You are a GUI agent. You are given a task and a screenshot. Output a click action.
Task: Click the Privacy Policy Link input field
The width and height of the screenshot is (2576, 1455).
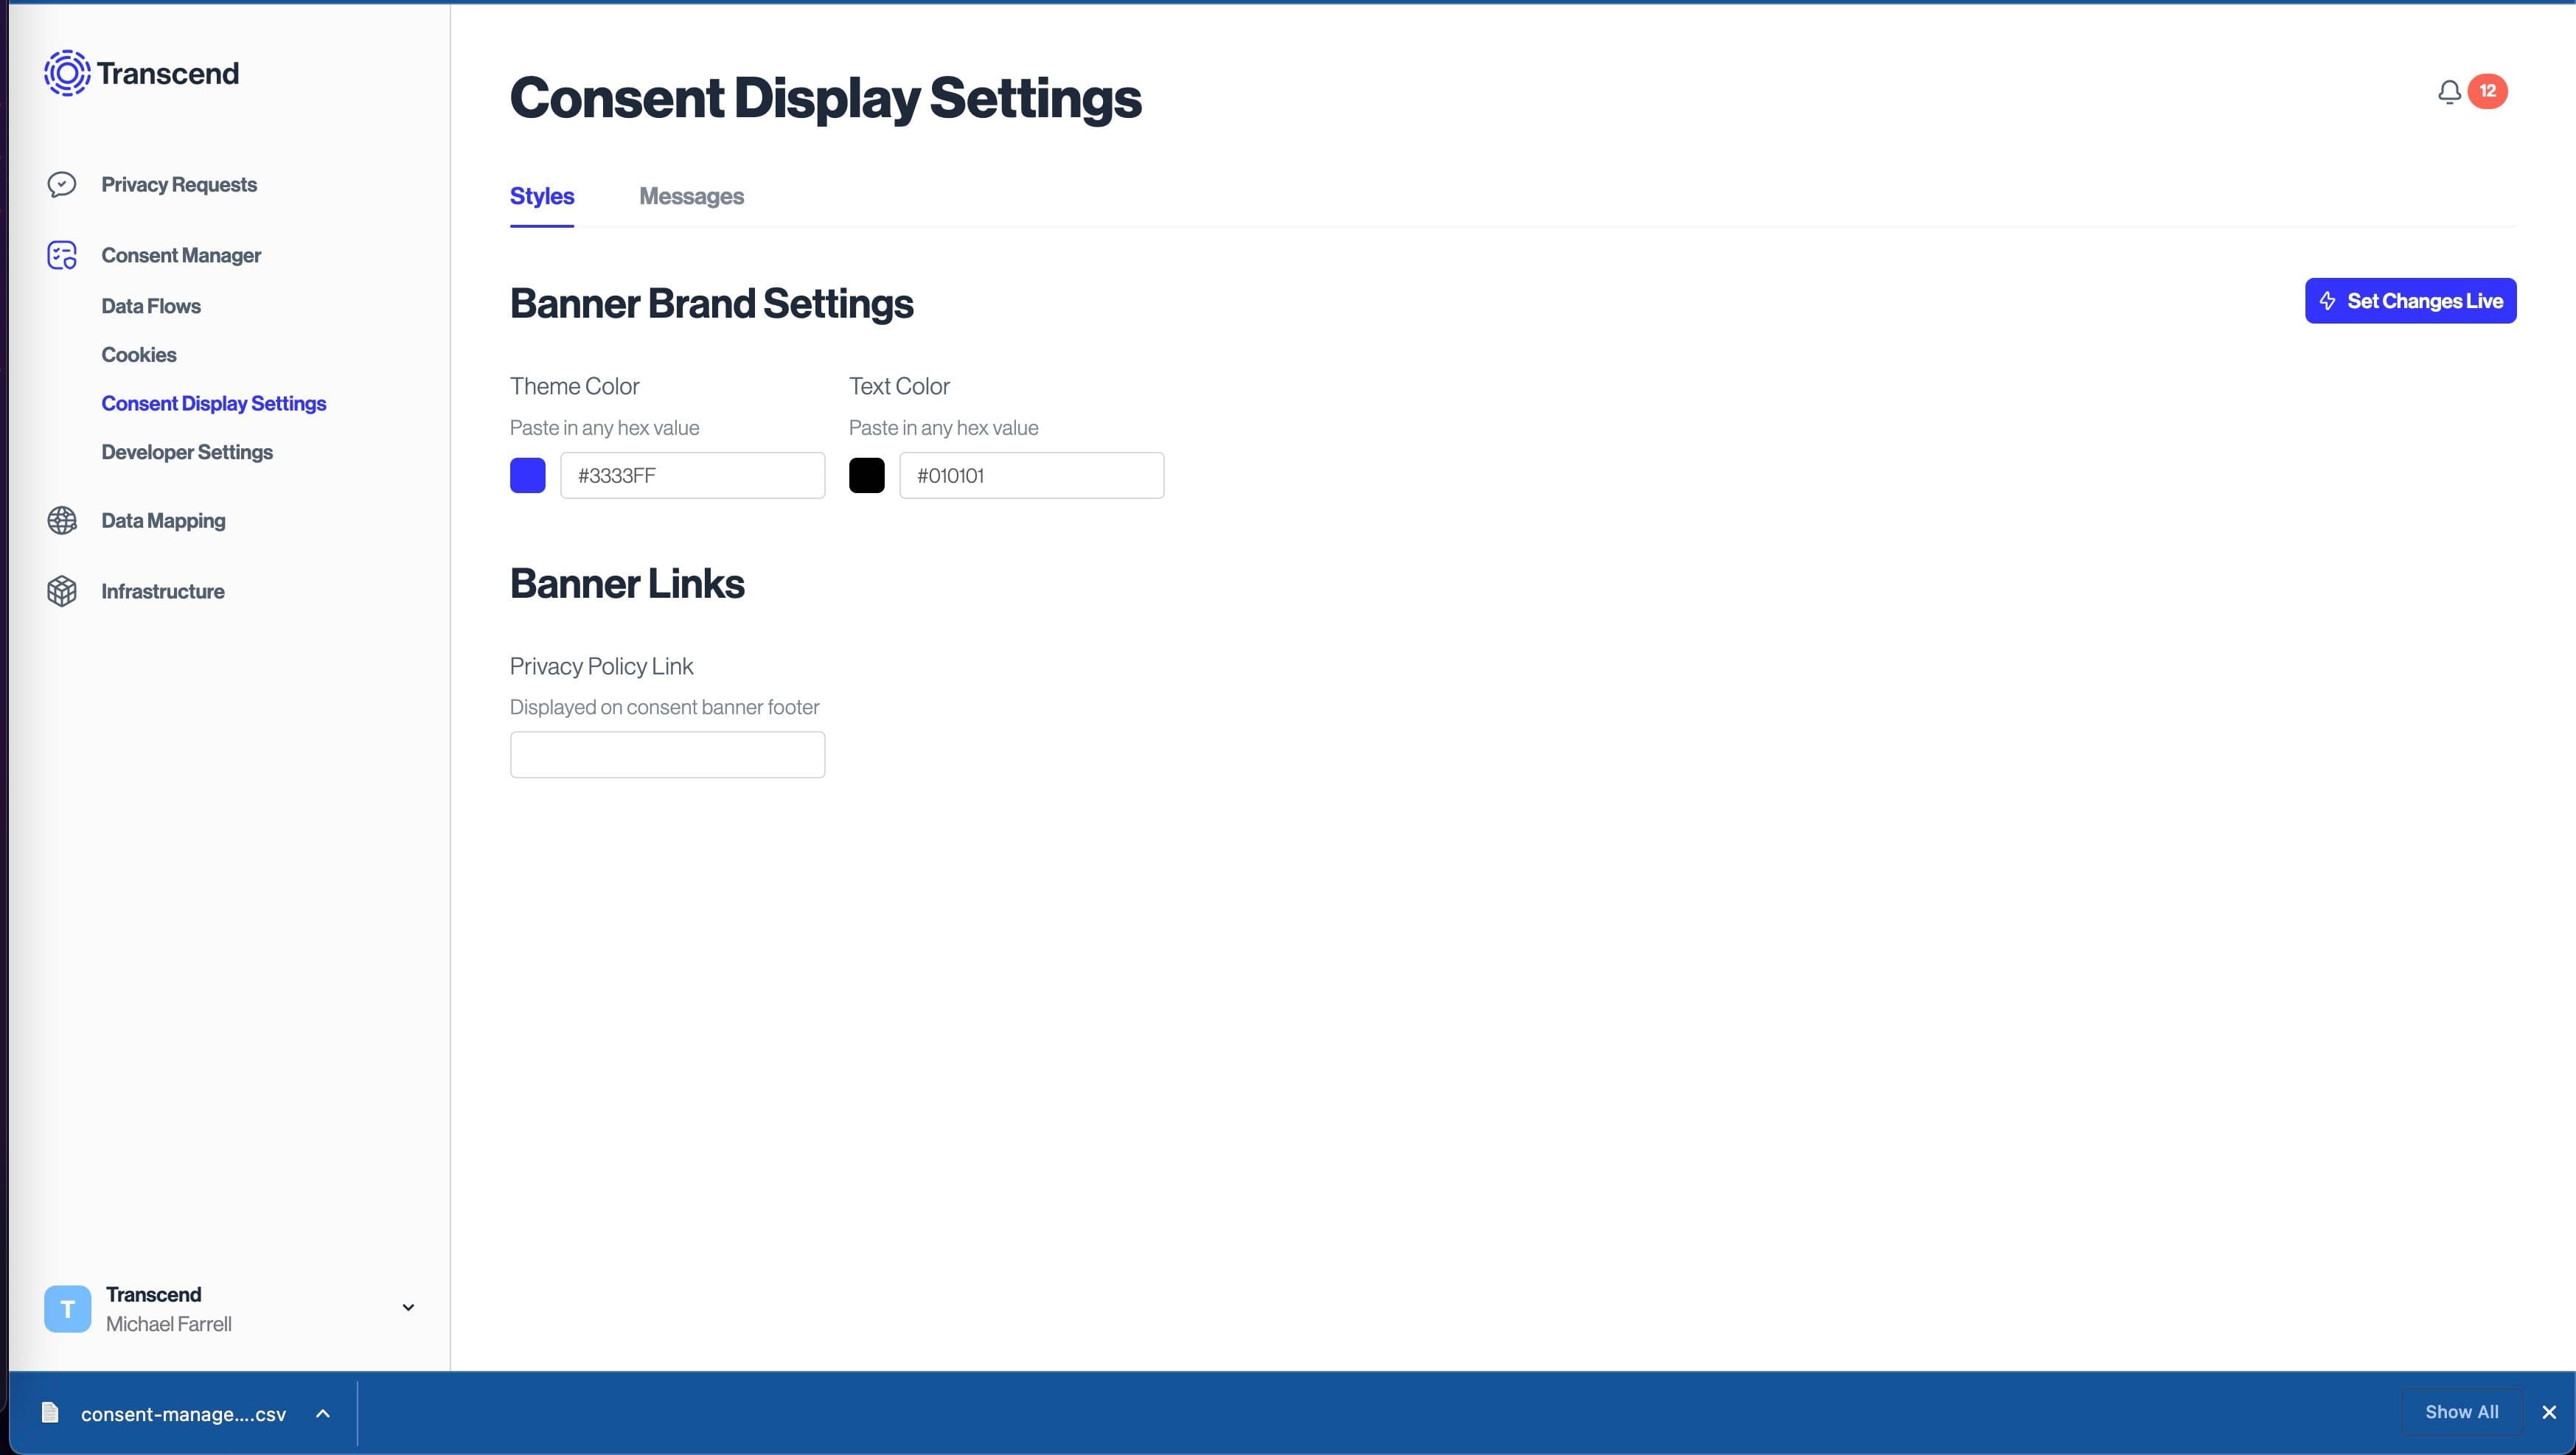pos(667,754)
